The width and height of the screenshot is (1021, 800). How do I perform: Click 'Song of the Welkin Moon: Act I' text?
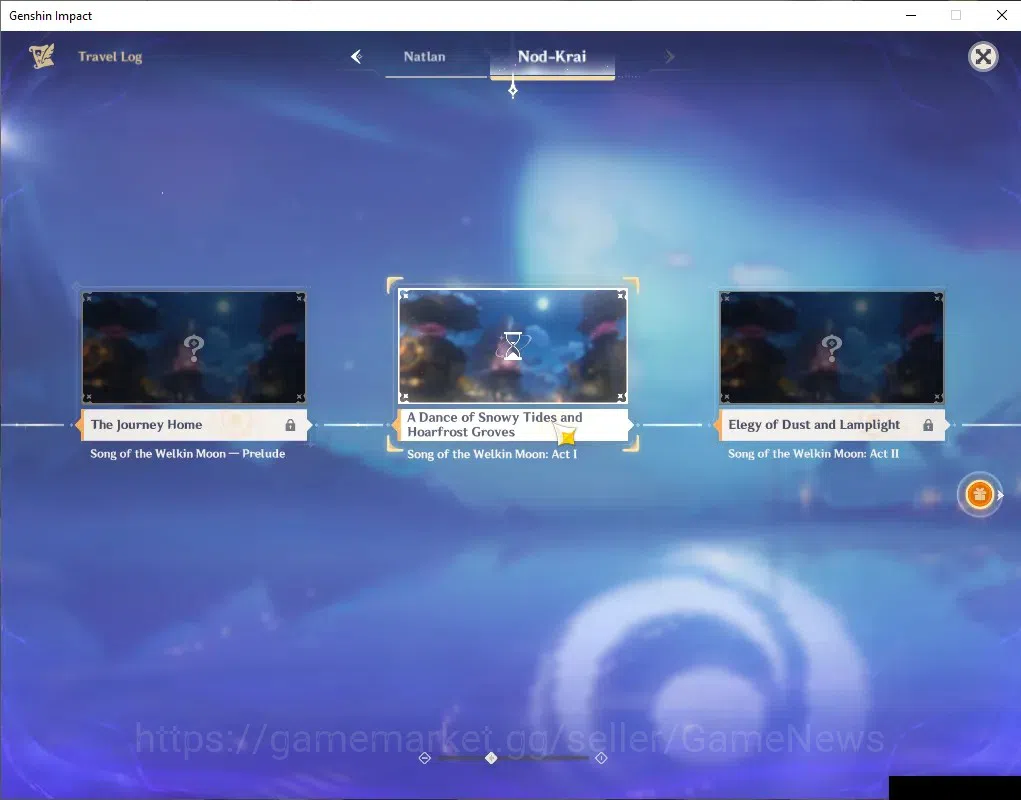point(492,454)
